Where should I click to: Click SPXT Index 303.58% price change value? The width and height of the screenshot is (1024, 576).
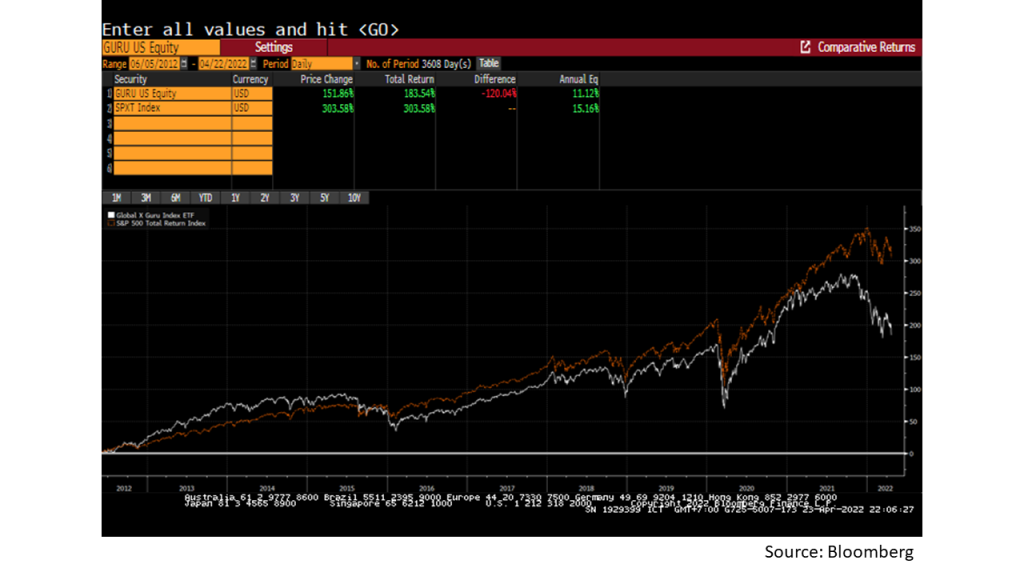[338, 108]
